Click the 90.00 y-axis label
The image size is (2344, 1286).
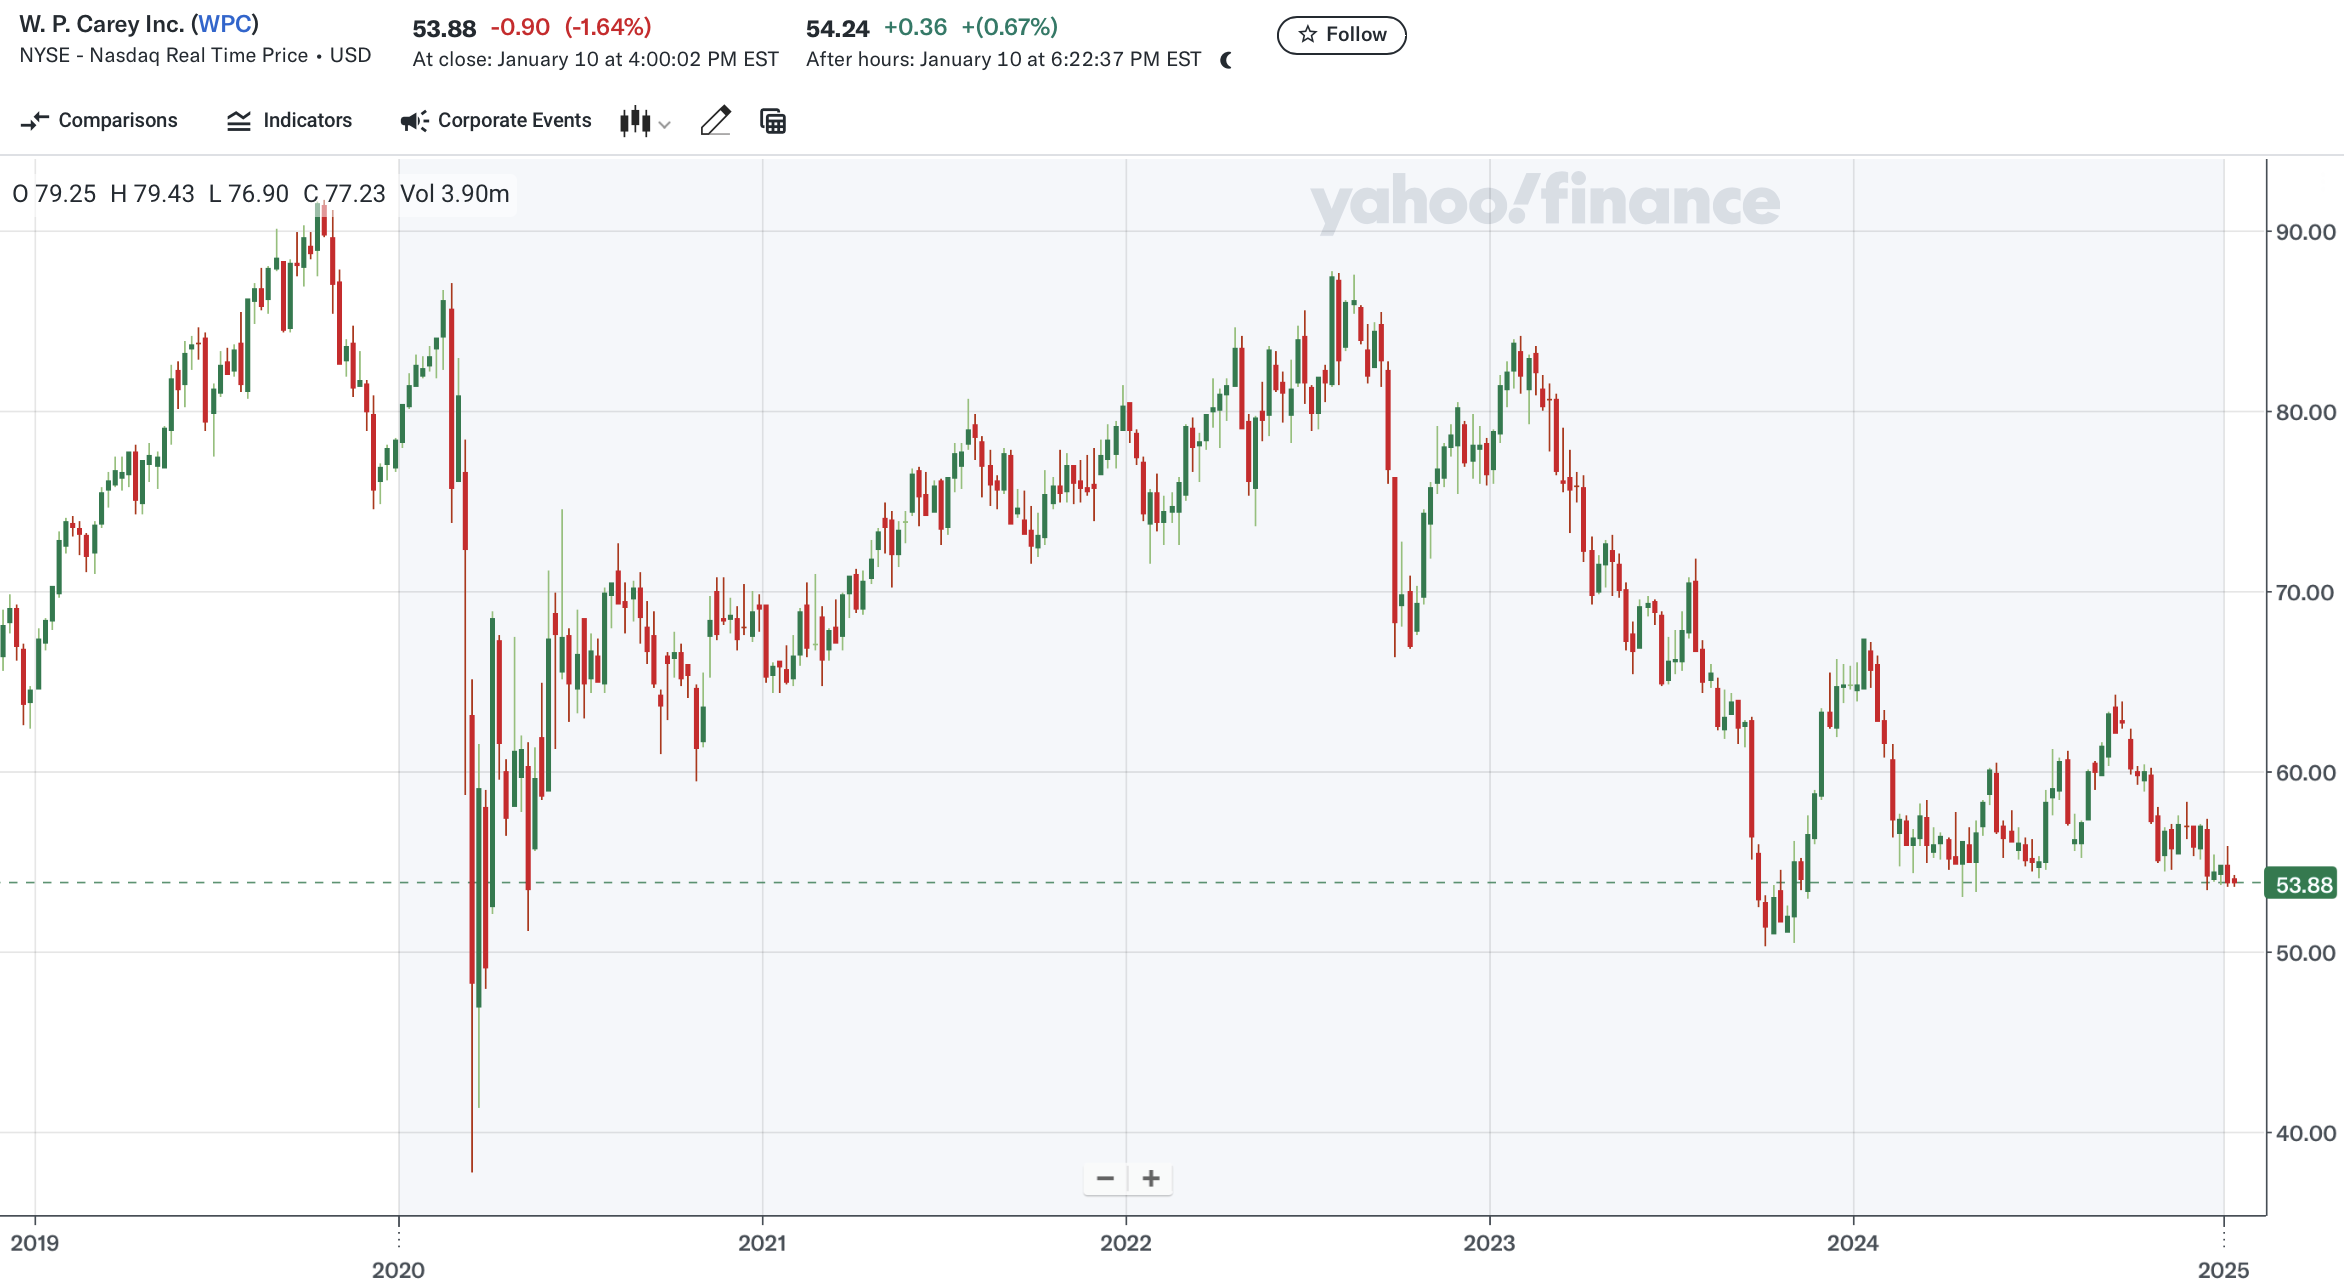pos(2305,232)
